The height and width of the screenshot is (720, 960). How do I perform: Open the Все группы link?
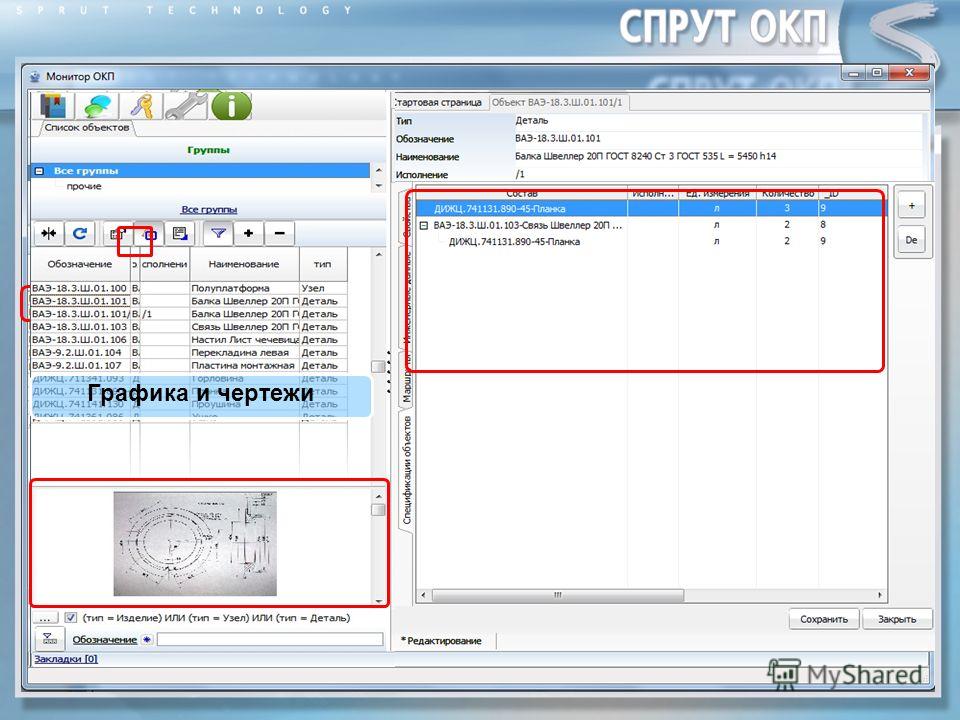pyautogui.click(x=209, y=209)
